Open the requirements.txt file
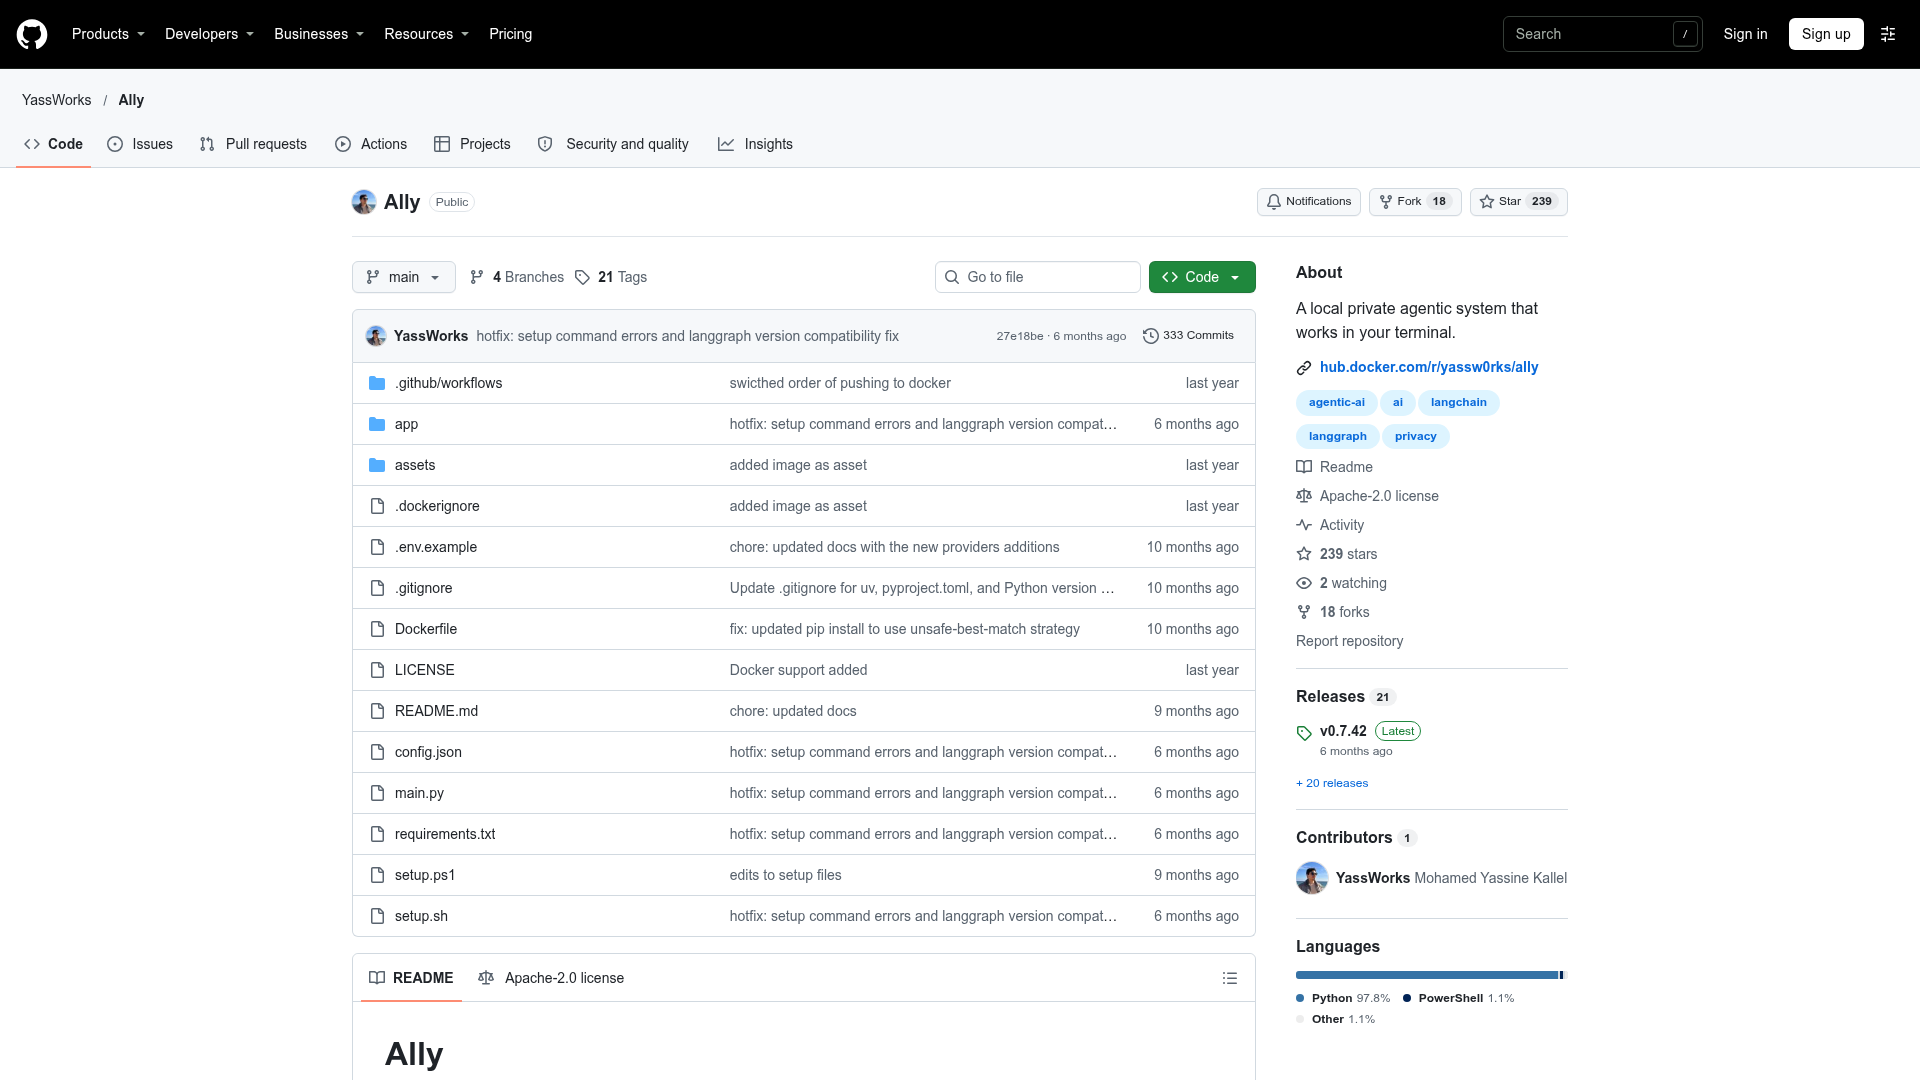This screenshot has height=1080, width=1920. pos(445,834)
